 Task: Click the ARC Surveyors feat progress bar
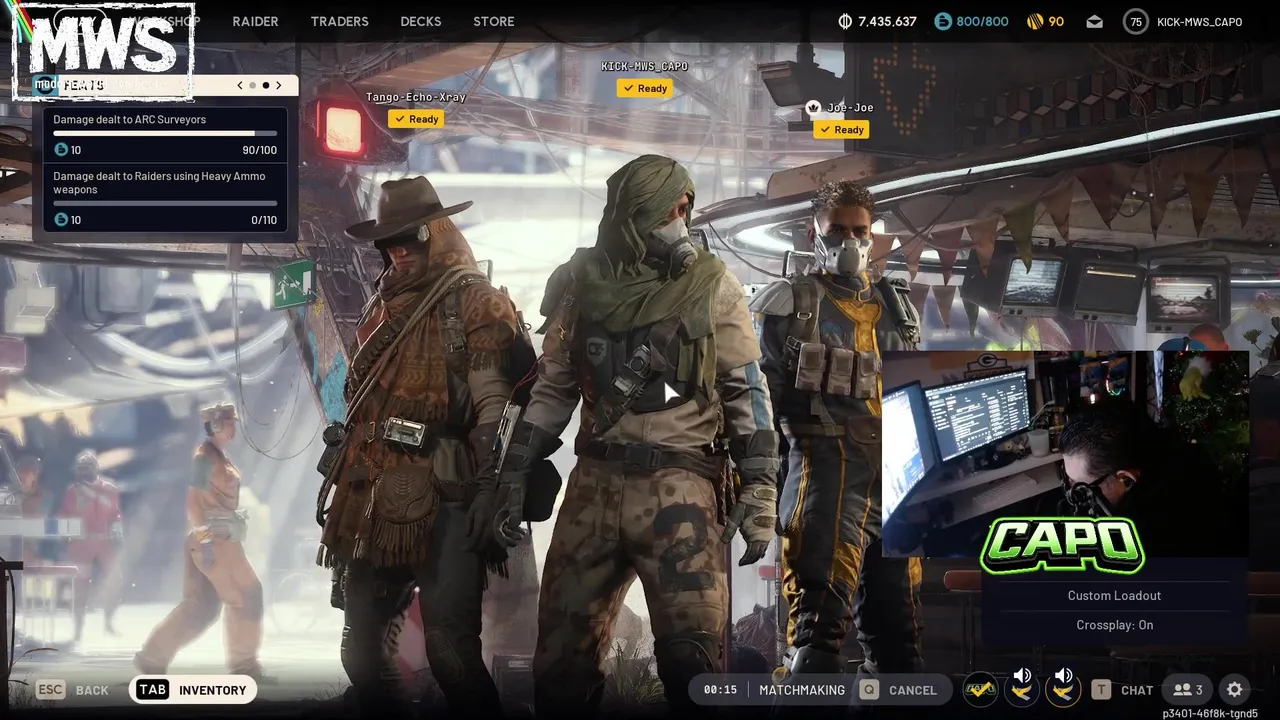click(x=165, y=133)
